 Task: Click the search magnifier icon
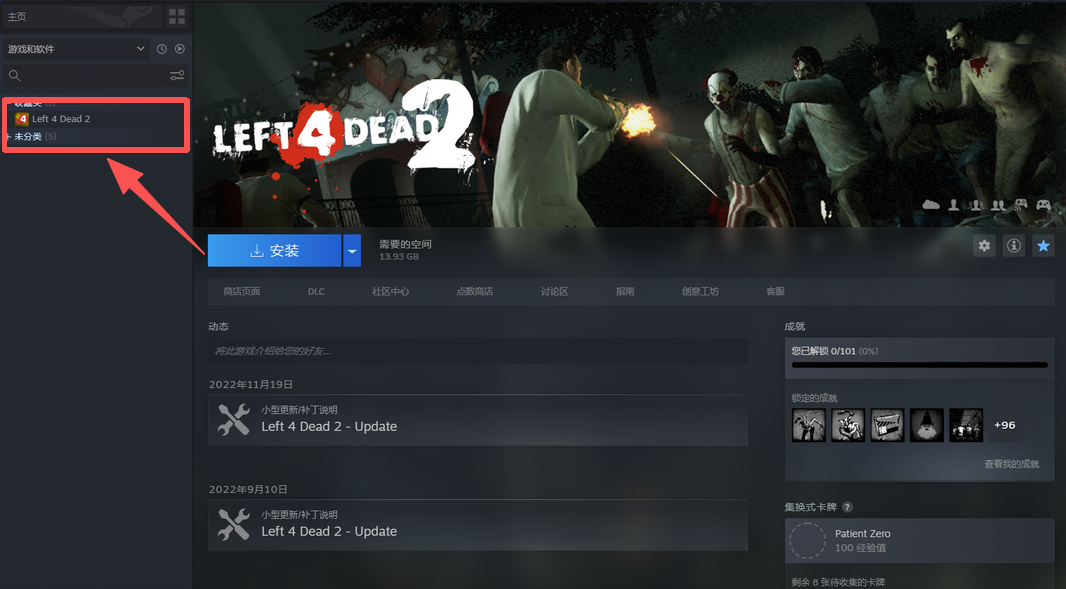14,75
